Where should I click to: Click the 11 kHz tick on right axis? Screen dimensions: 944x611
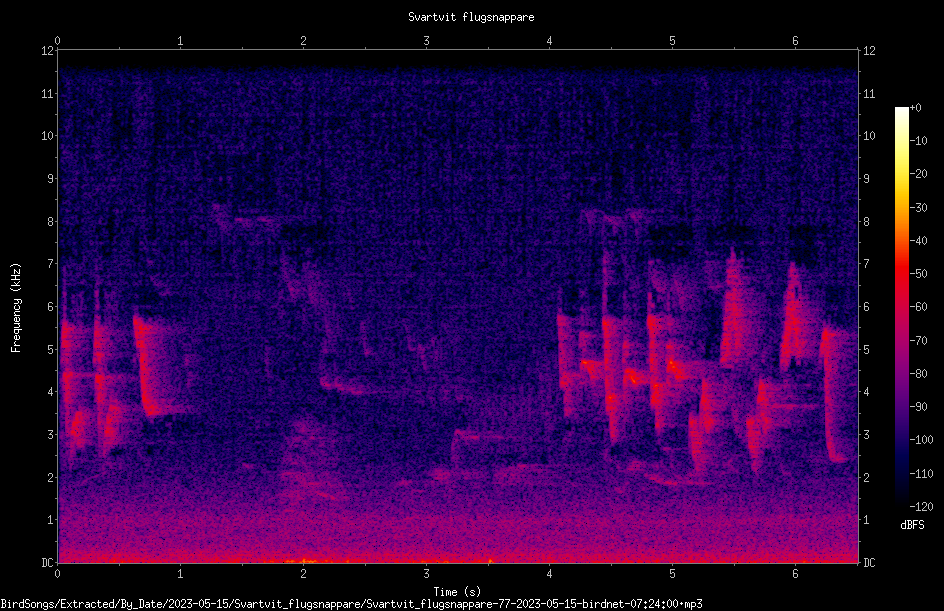(x=869, y=93)
